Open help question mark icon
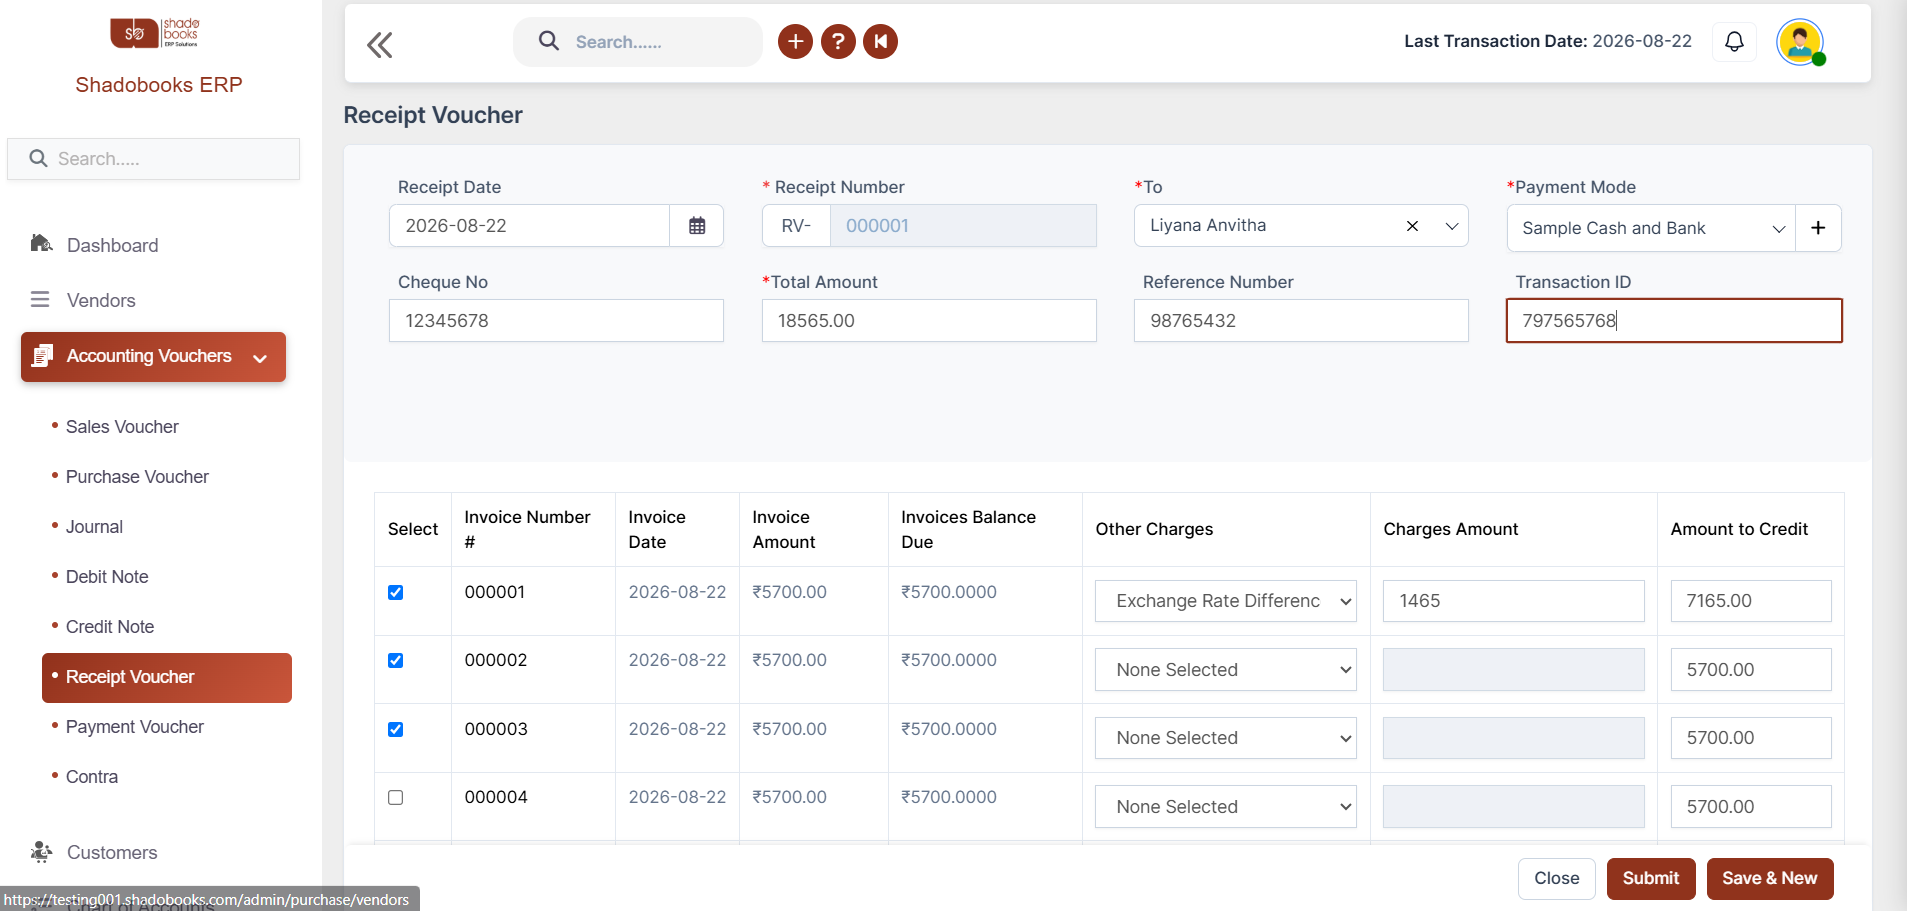Screen dimensions: 1907x911 pyautogui.click(x=838, y=41)
